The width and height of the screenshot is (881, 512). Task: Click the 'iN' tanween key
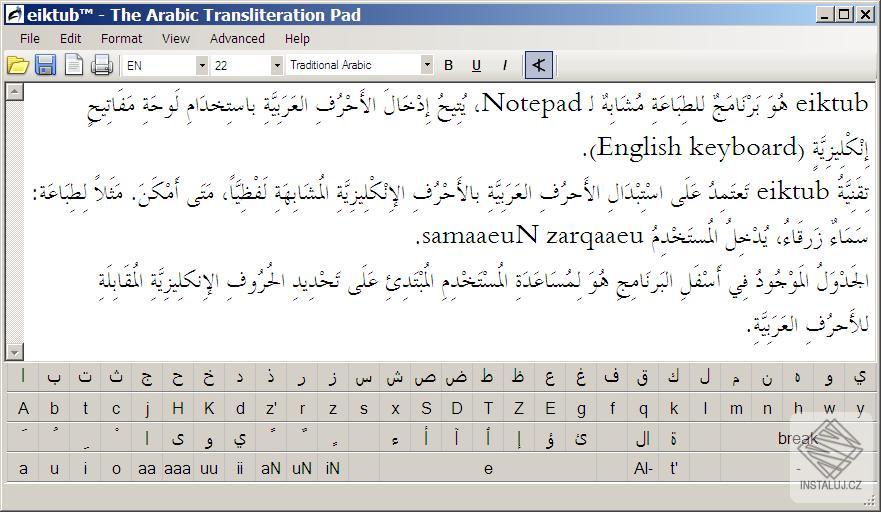pyautogui.click(x=333, y=468)
